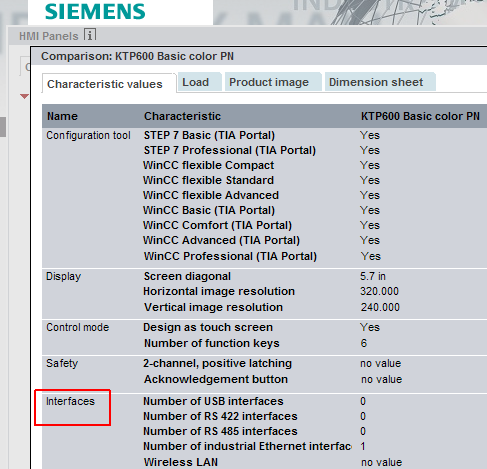Select the Screen diagonal characteristic
This screenshot has height=469, width=487.
[187, 276]
